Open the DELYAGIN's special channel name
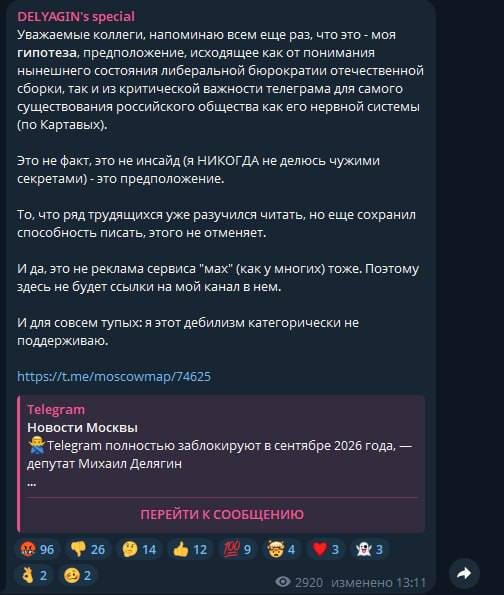The height and width of the screenshot is (595, 504). pos(76,16)
